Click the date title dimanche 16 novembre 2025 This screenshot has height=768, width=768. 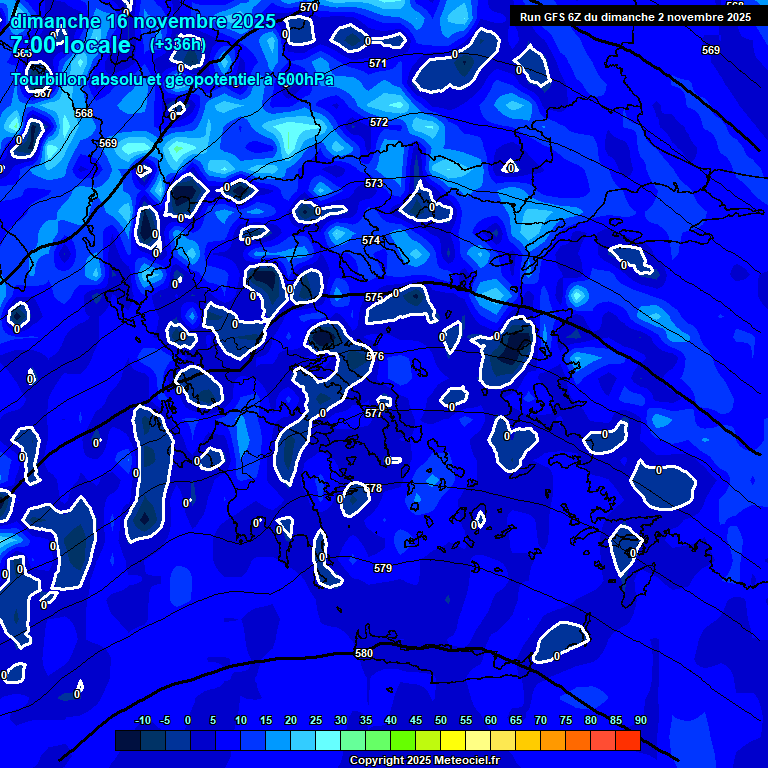pyautogui.click(x=143, y=21)
